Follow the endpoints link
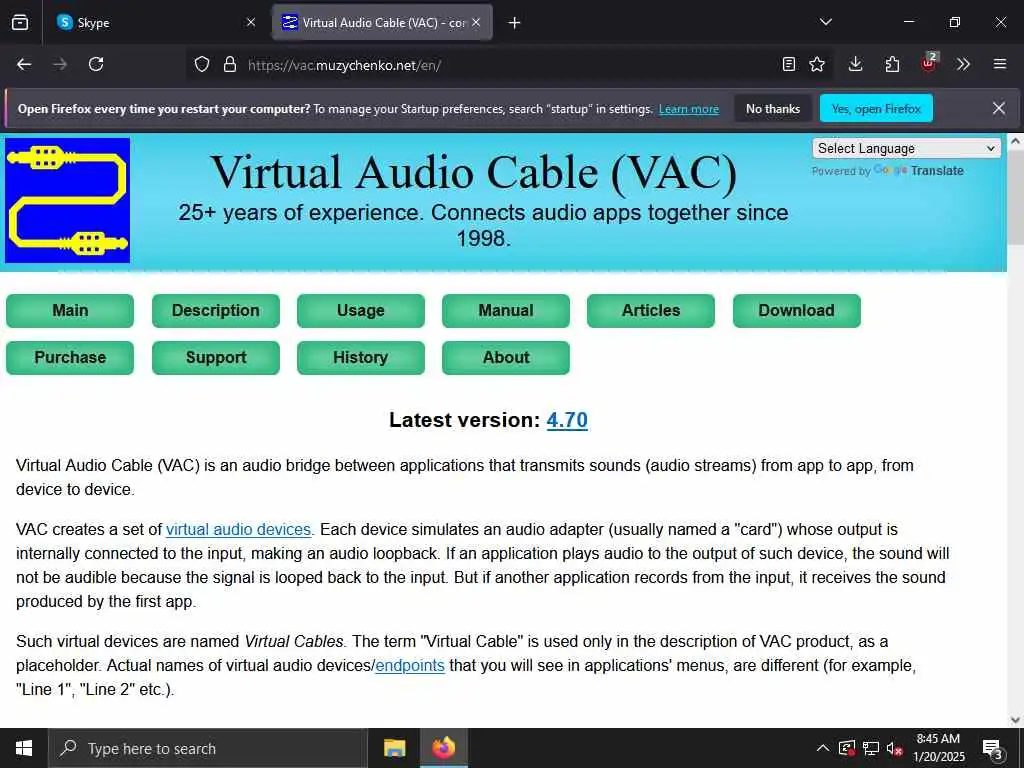1024x768 pixels. pyautogui.click(x=410, y=665)
